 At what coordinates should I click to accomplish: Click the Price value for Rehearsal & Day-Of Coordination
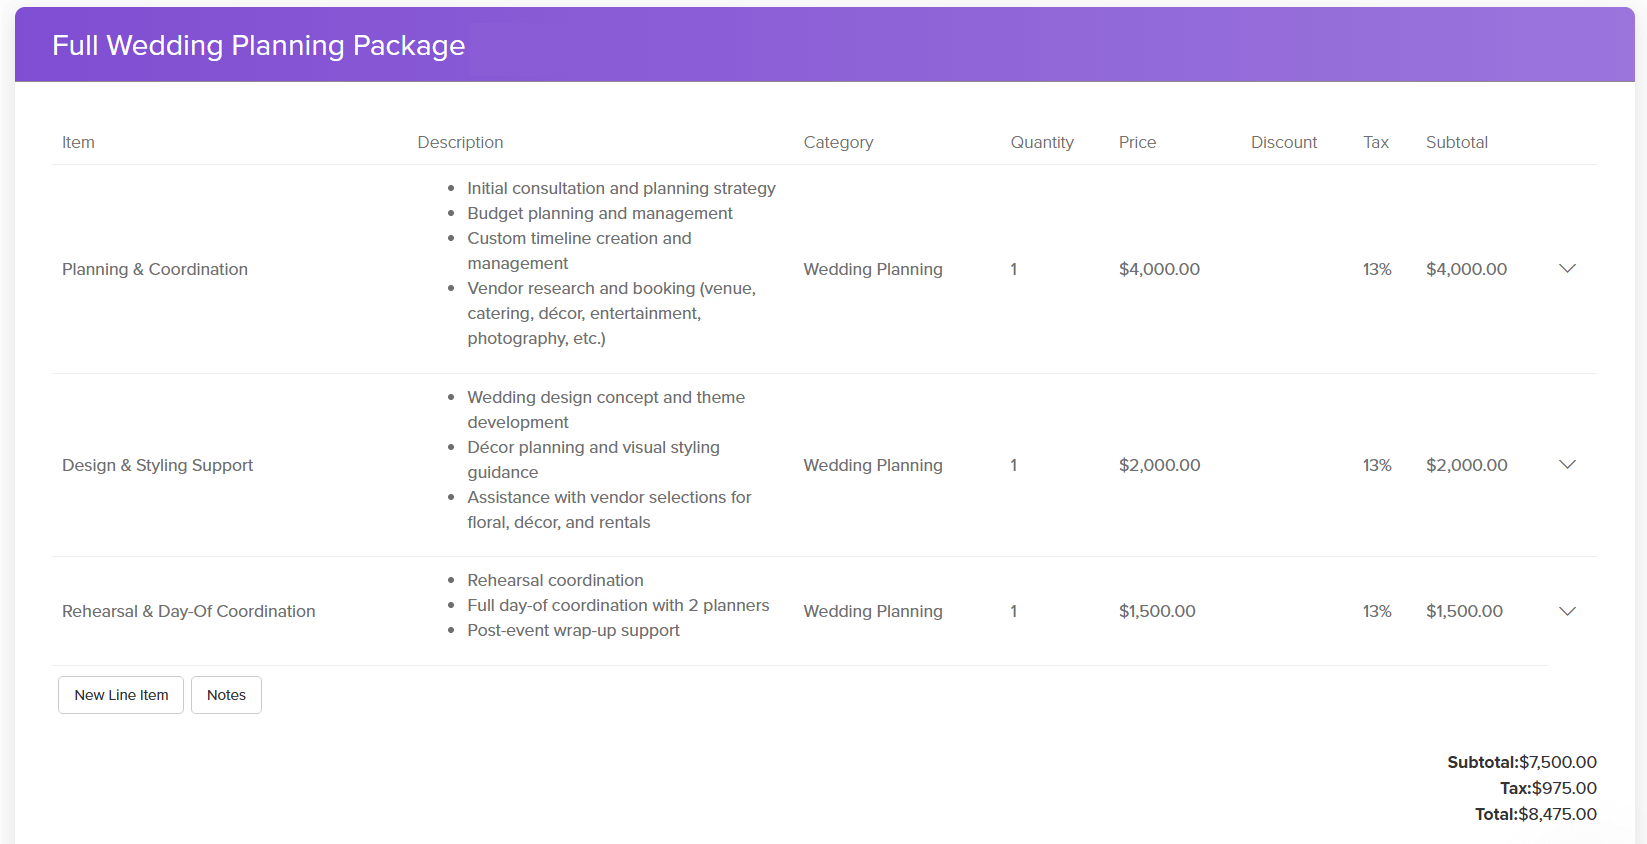click(x=1157, y=611)
